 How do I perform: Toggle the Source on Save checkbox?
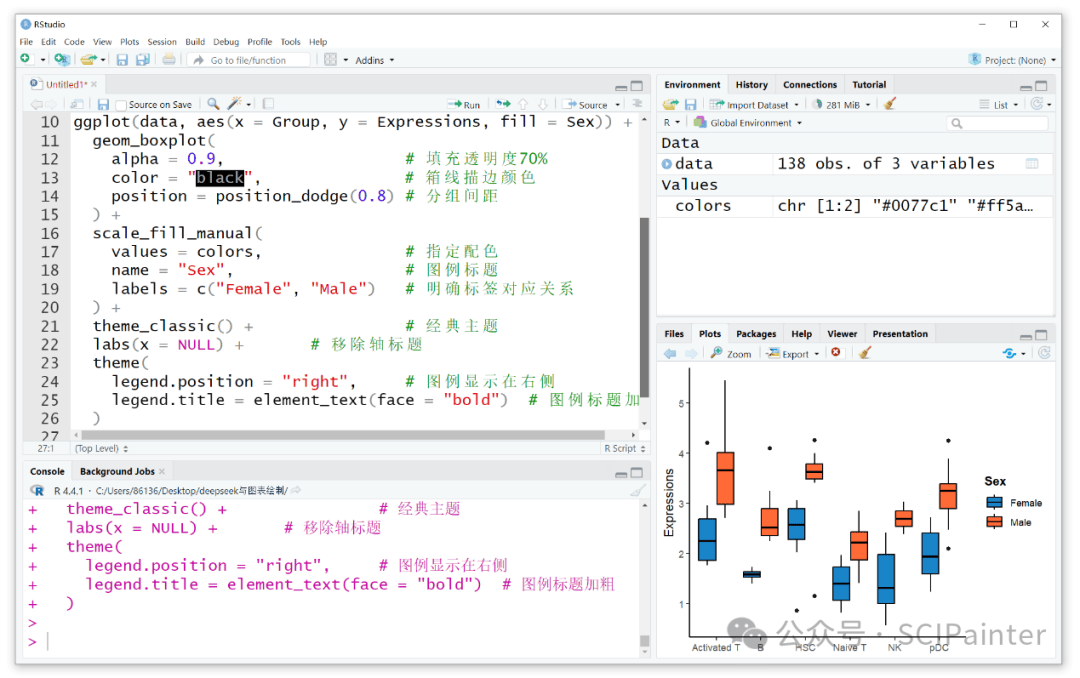[x=121, y=105]
